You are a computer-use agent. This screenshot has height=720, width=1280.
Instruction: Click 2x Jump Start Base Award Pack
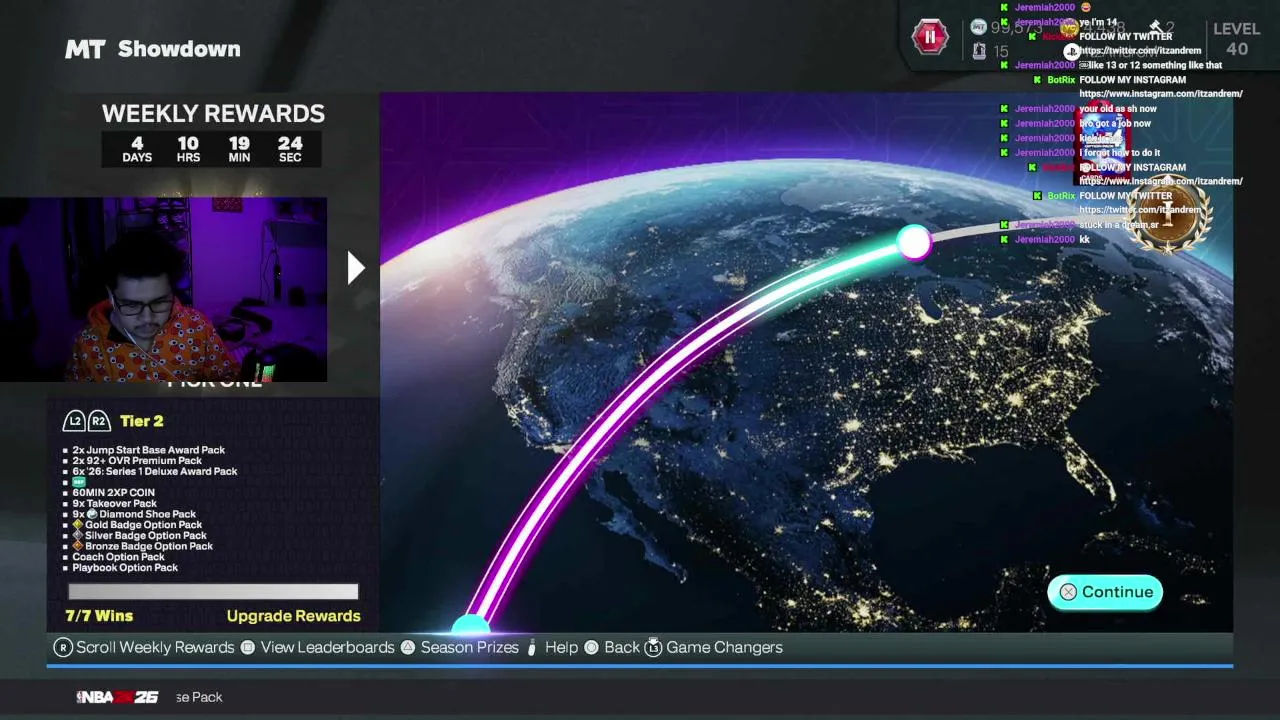[x=148, y=450]
